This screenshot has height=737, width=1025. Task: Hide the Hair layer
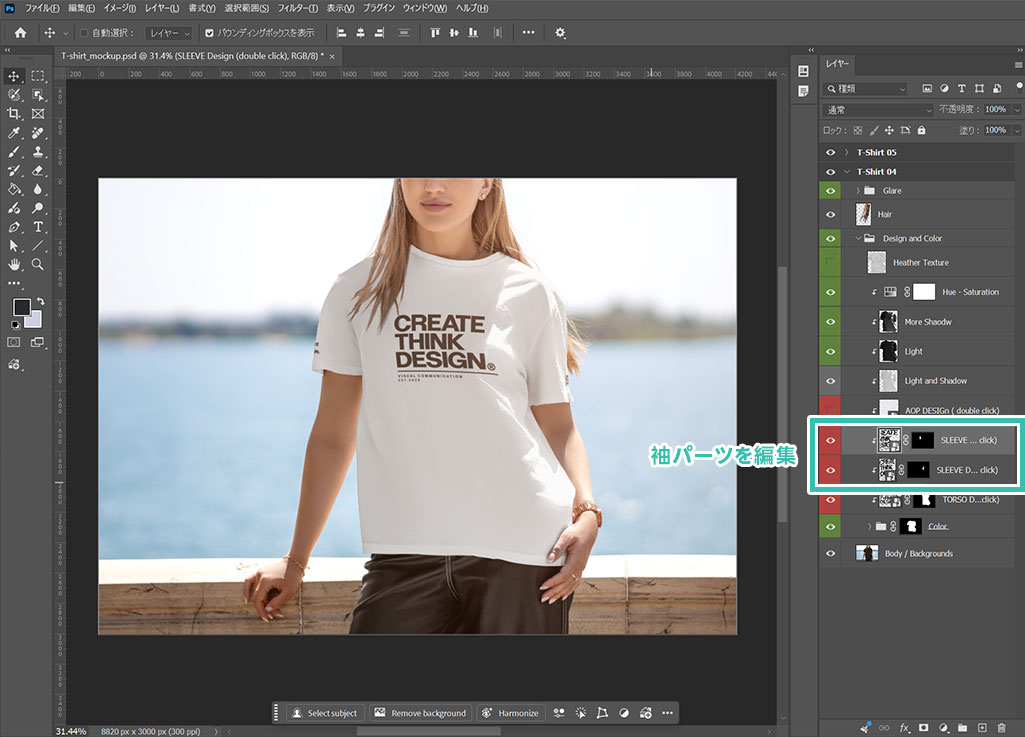coord(830,214)
